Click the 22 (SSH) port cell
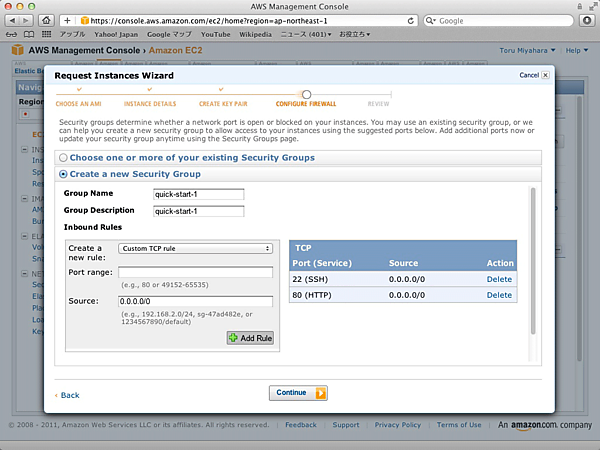 click(x=310, y=279)
